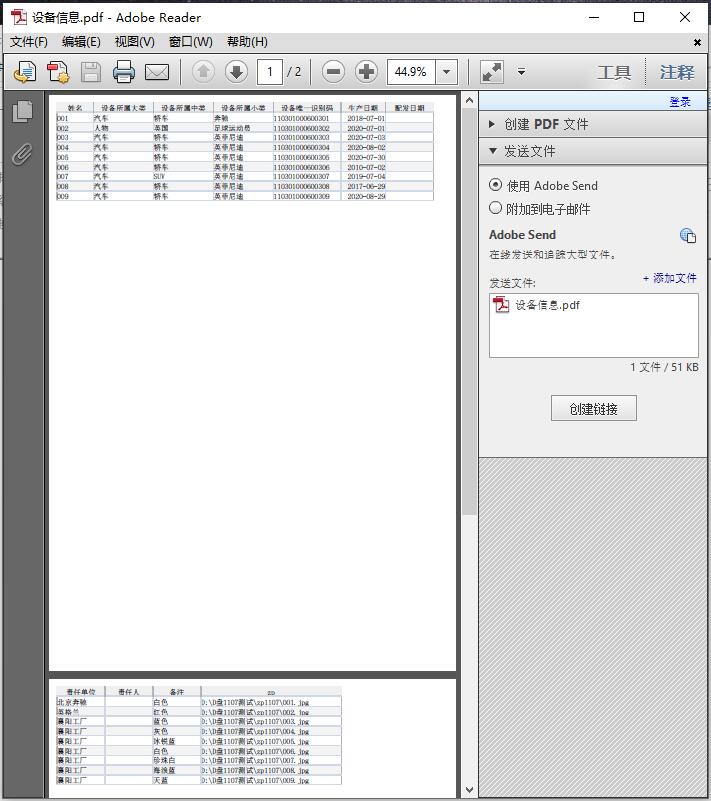Click the 生产日期 column header

pos(363,108)
